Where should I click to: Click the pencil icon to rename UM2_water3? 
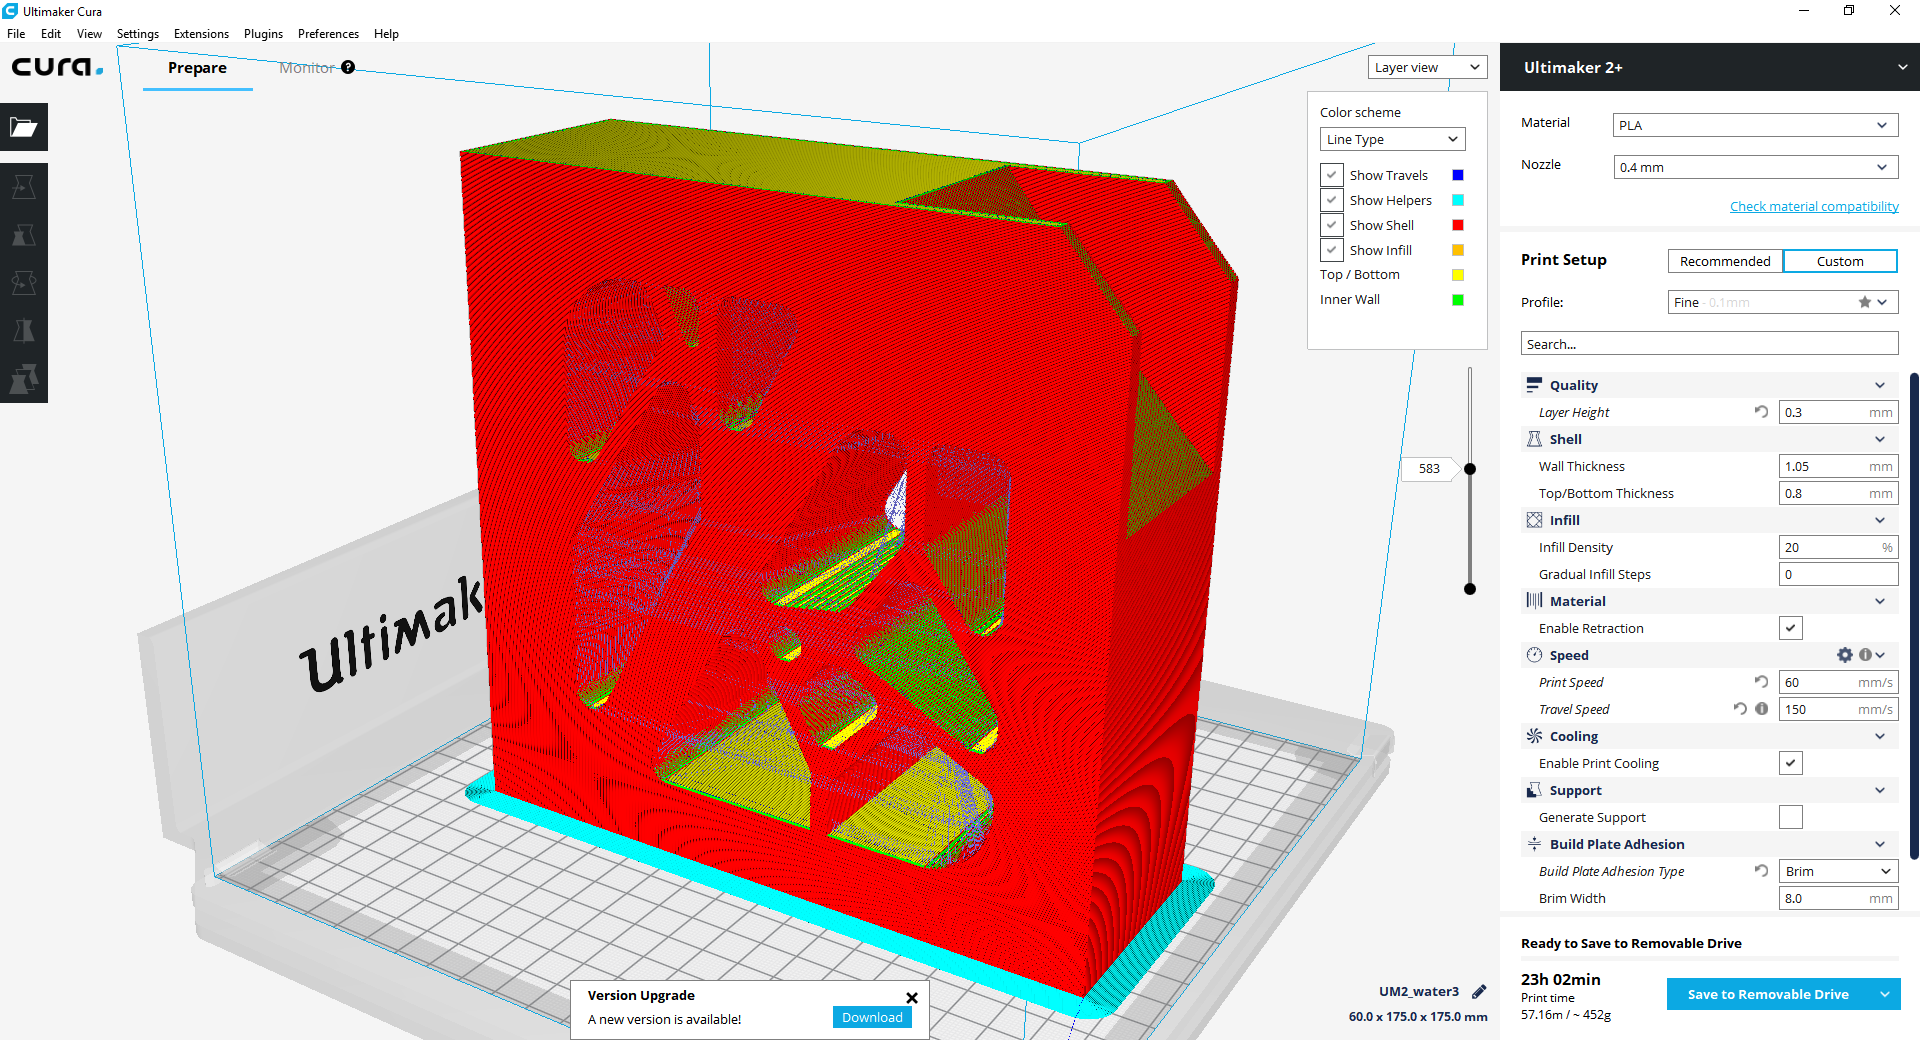coord(1479,992)
